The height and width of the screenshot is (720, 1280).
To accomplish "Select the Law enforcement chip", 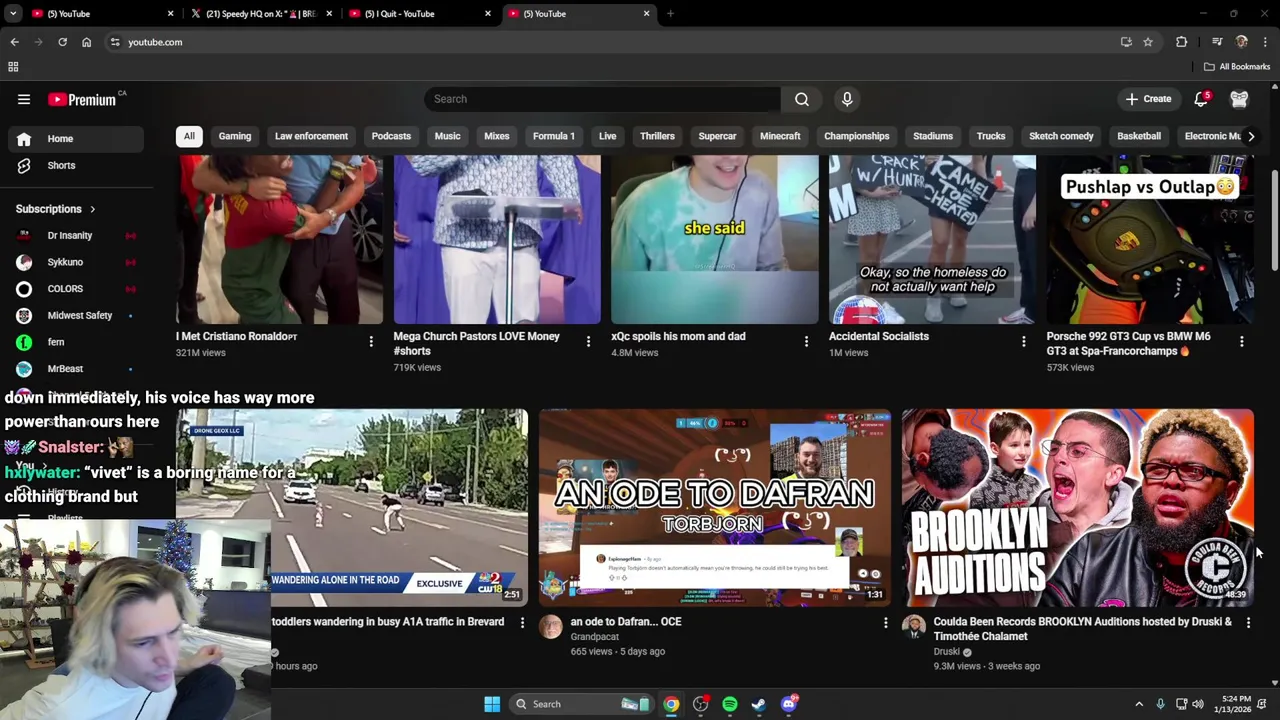I will 311,136.
